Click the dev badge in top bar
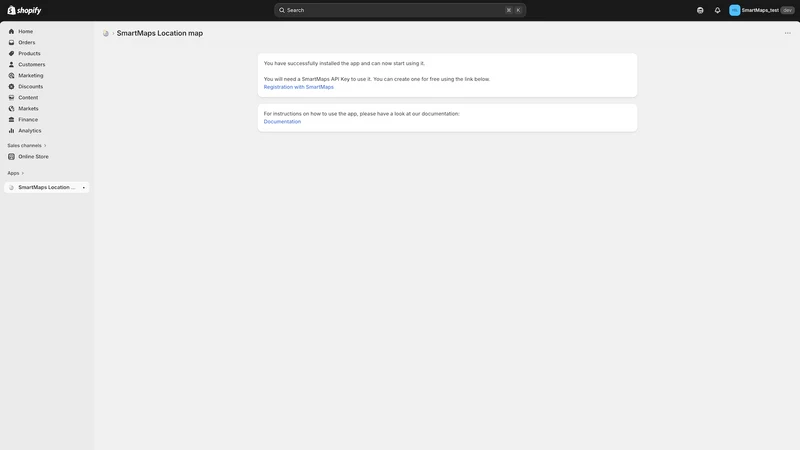 tap(787, 10)
